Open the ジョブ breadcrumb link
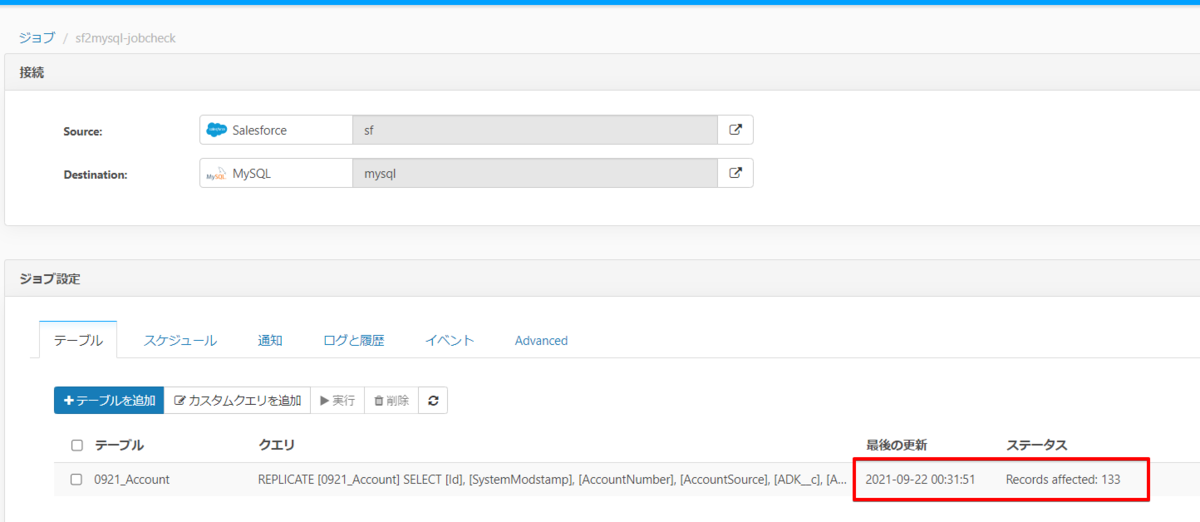 click(x=37, y=38)
